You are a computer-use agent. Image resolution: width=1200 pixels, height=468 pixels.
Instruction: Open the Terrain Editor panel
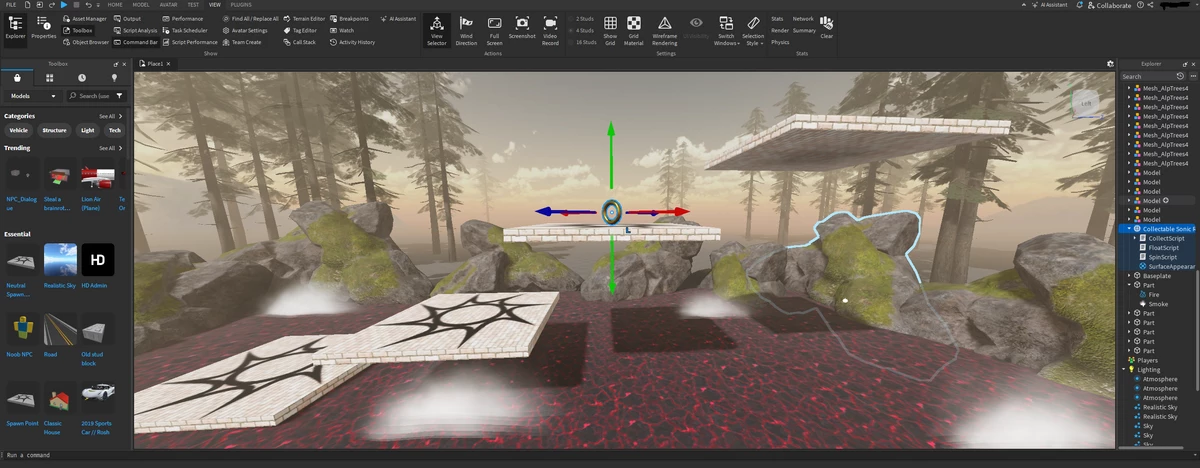(x=304, y=18)
